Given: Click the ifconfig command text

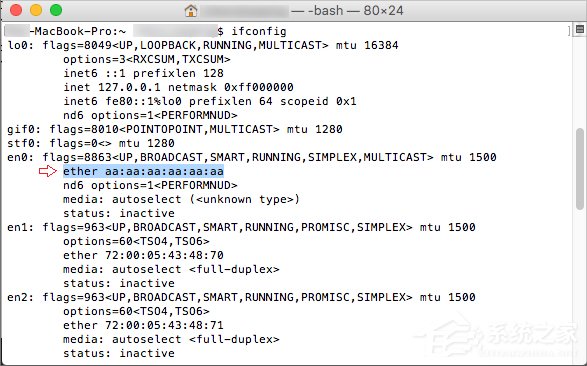Looking at the screenshot, I should (x=259, y=31).
